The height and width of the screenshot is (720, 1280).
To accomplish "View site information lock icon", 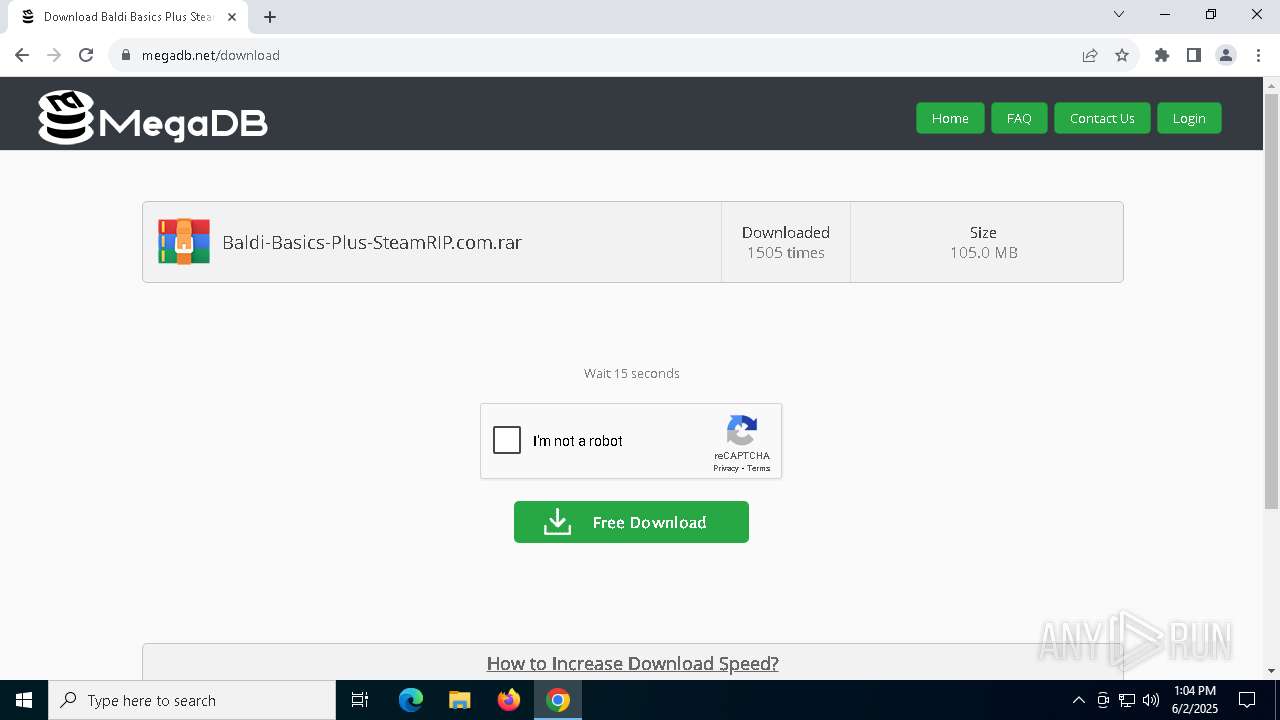I will pos(126,55).
